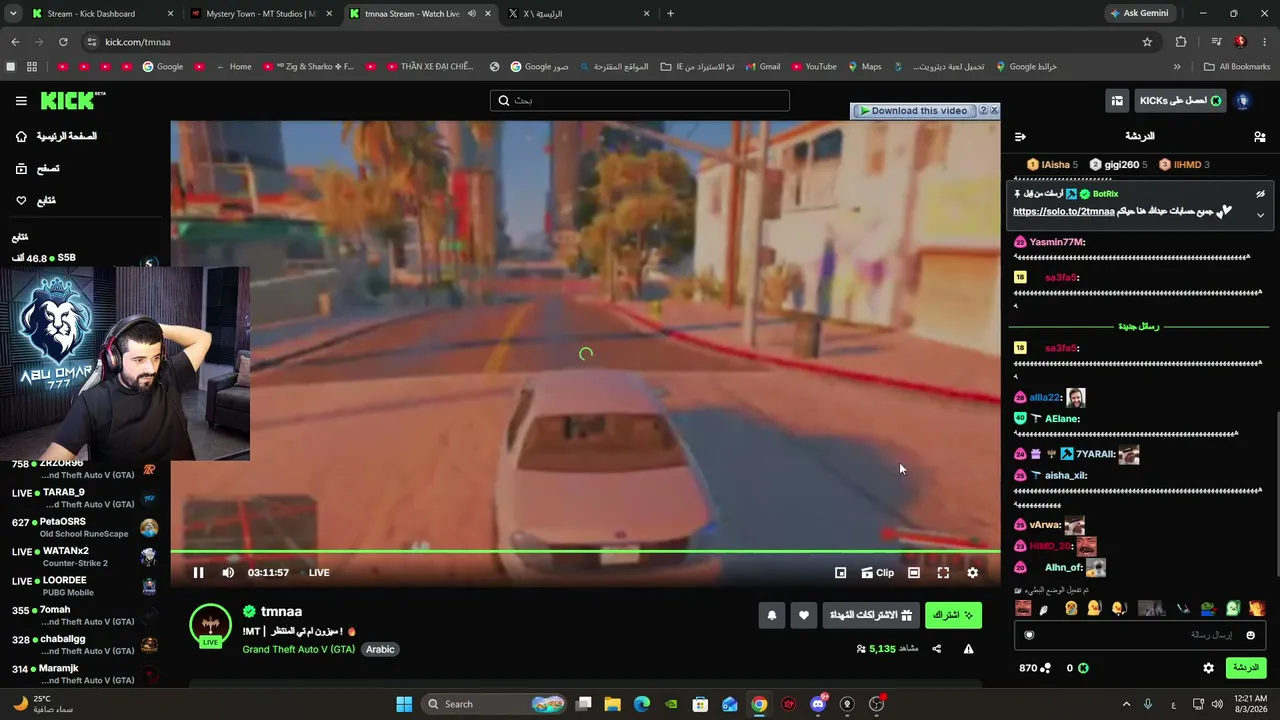The image size is (1280, 720).
Task: Open TARAB_9 live channel in sidebar
Action: coord(84,498)
